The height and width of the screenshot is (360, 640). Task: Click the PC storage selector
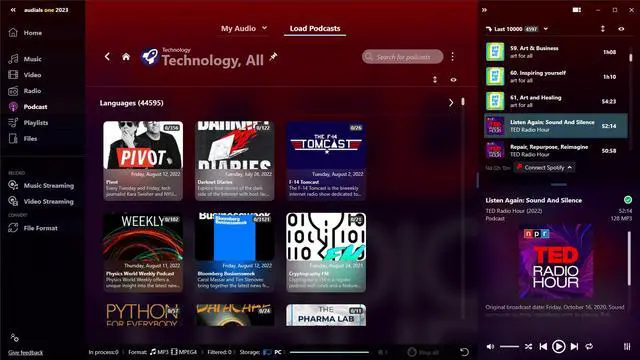tap(273, 352)
